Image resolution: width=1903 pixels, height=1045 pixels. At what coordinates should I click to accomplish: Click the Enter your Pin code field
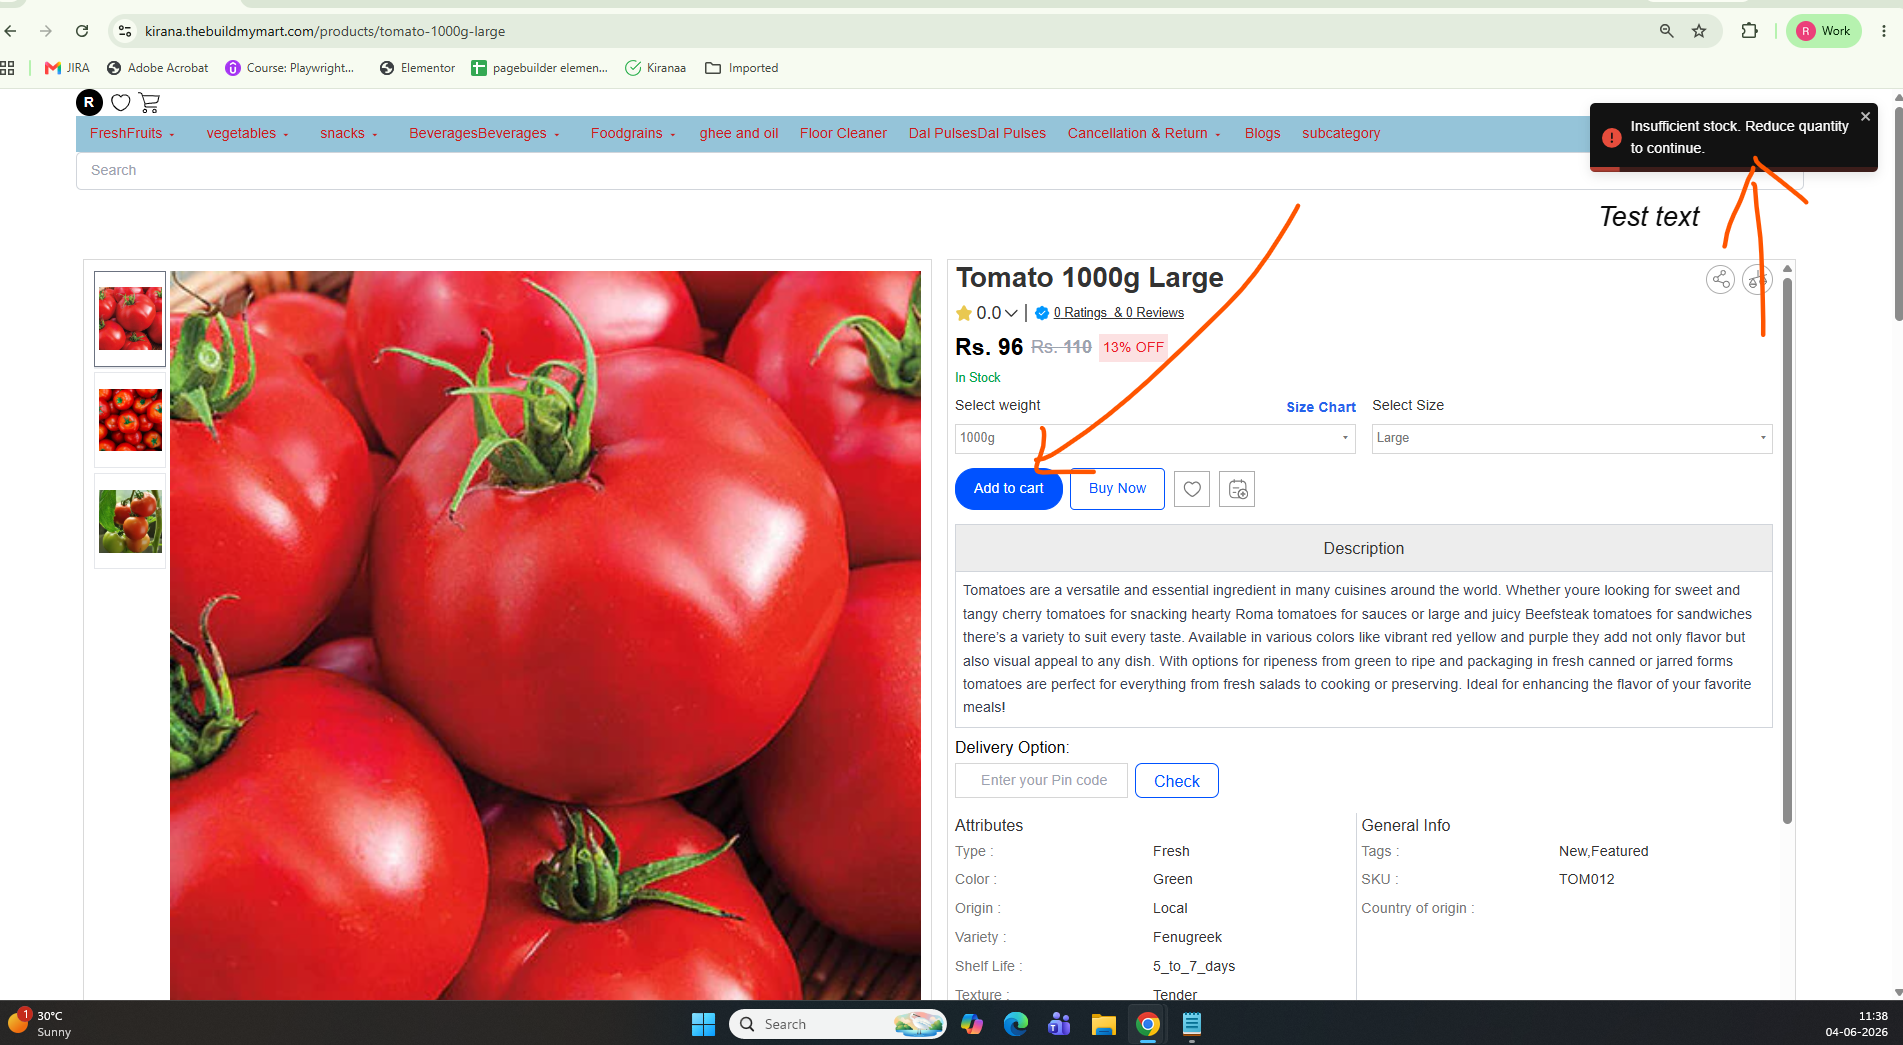[1041, 781]
